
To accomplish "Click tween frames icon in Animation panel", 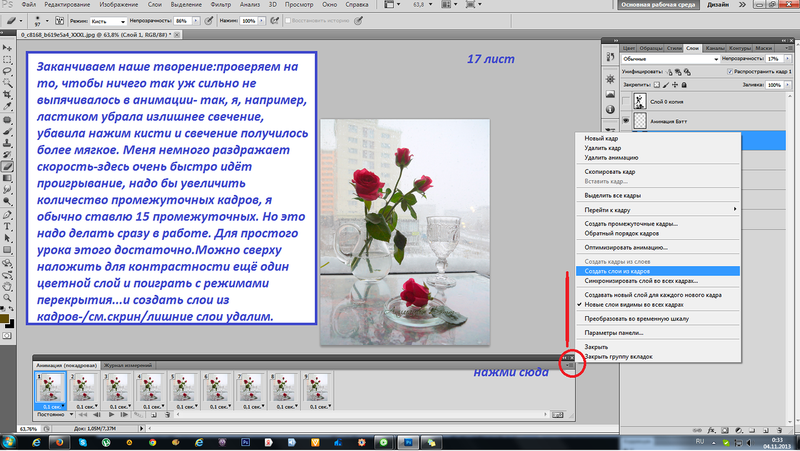I will point(138,415).
